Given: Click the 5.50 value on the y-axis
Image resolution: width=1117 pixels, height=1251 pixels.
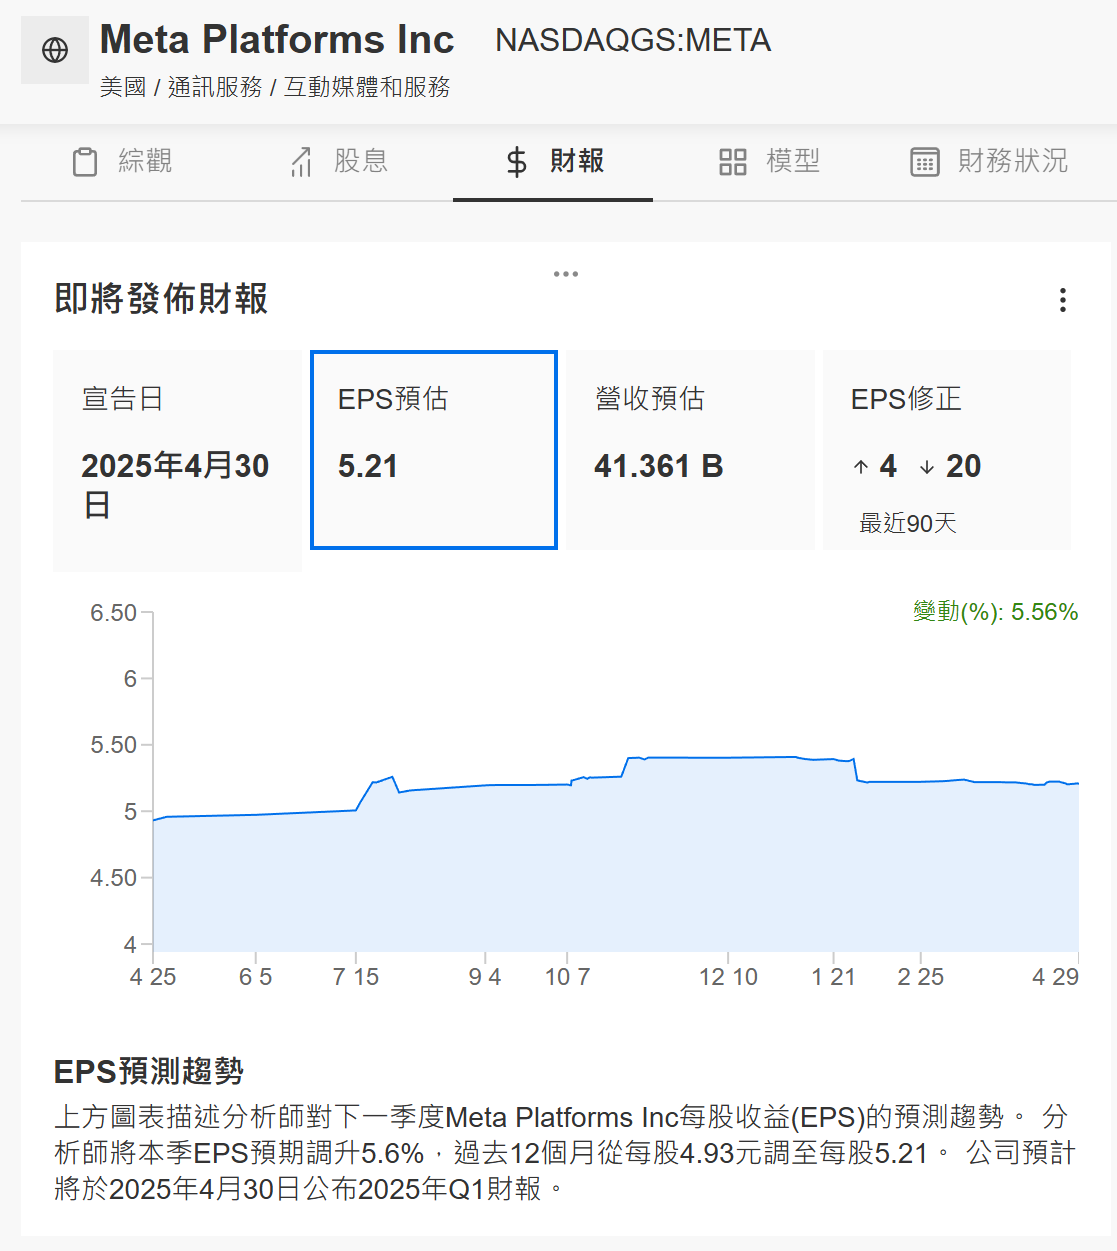Looking at the screenshot, I should click(x=113, y=745).
